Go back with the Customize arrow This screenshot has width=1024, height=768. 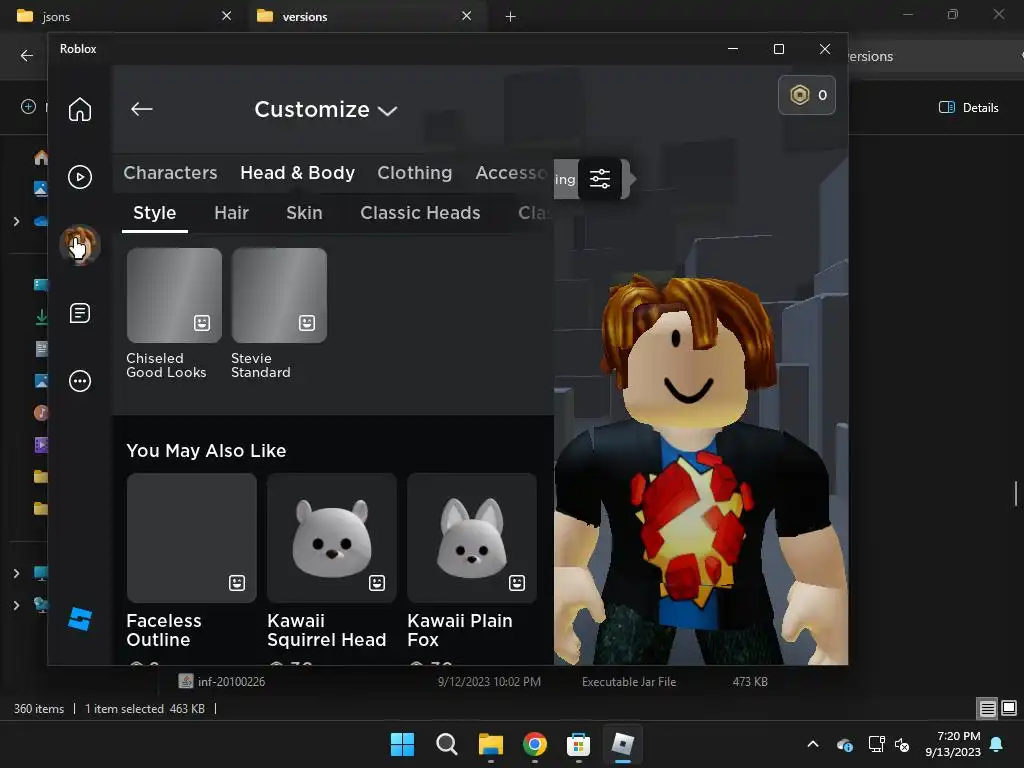[142, 109]
